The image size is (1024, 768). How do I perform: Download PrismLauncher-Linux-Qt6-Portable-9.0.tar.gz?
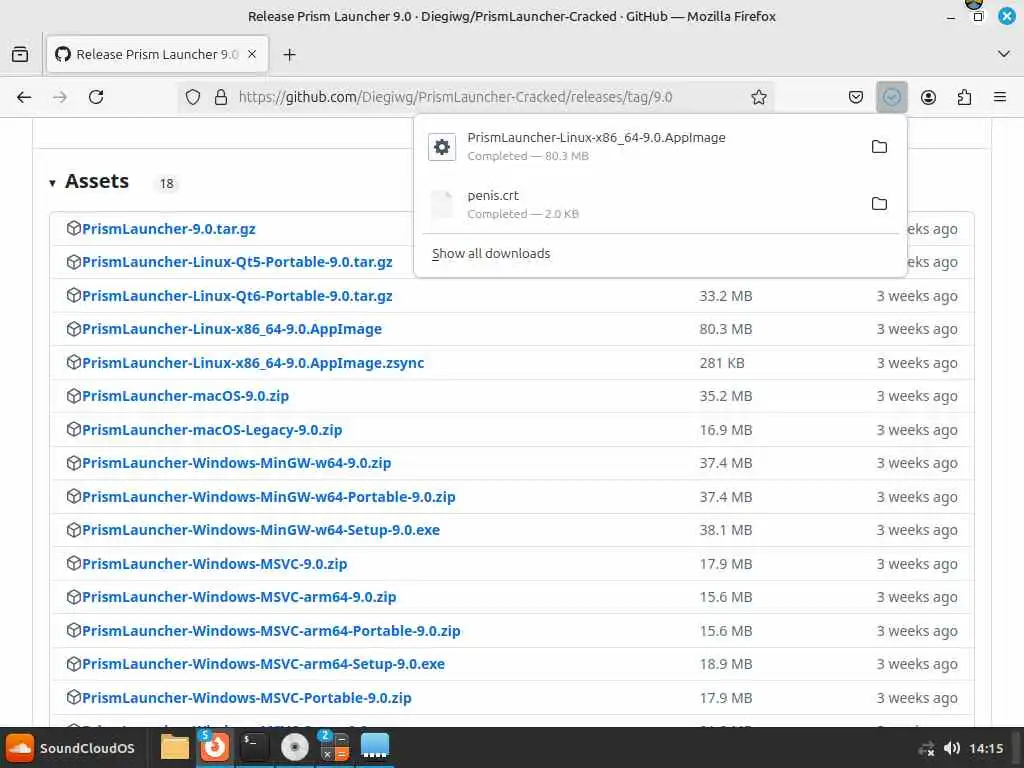point(237,296)
